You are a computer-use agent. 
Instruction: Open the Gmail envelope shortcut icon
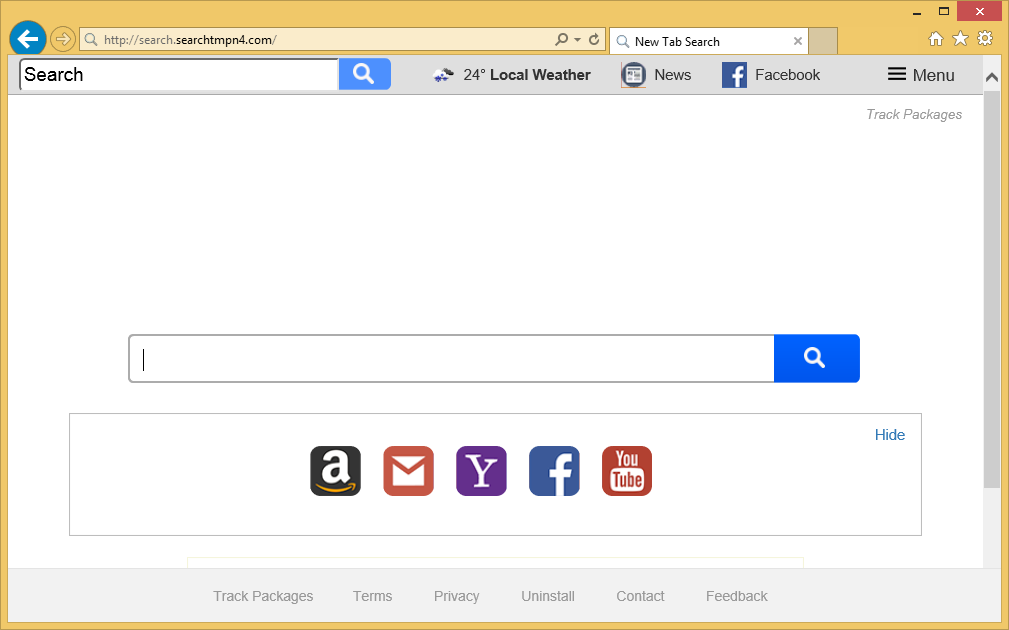409,471
